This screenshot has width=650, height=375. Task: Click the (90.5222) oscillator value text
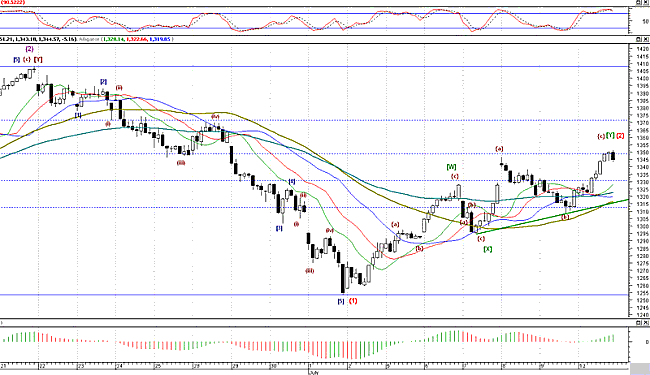click(x=12, y=2)
